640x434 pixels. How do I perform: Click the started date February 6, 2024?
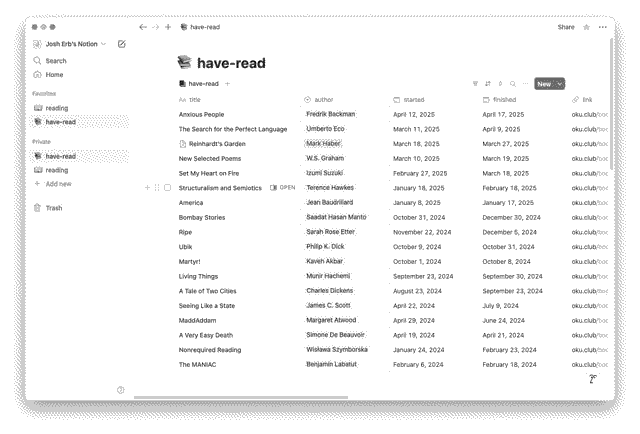coord(418,365)
